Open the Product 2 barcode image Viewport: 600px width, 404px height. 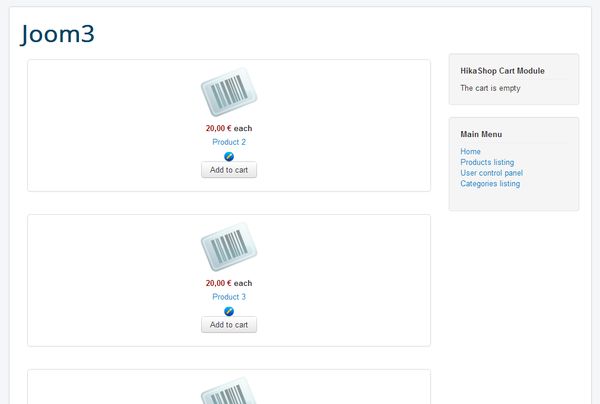pyautogui.click(x=229, y=92)
